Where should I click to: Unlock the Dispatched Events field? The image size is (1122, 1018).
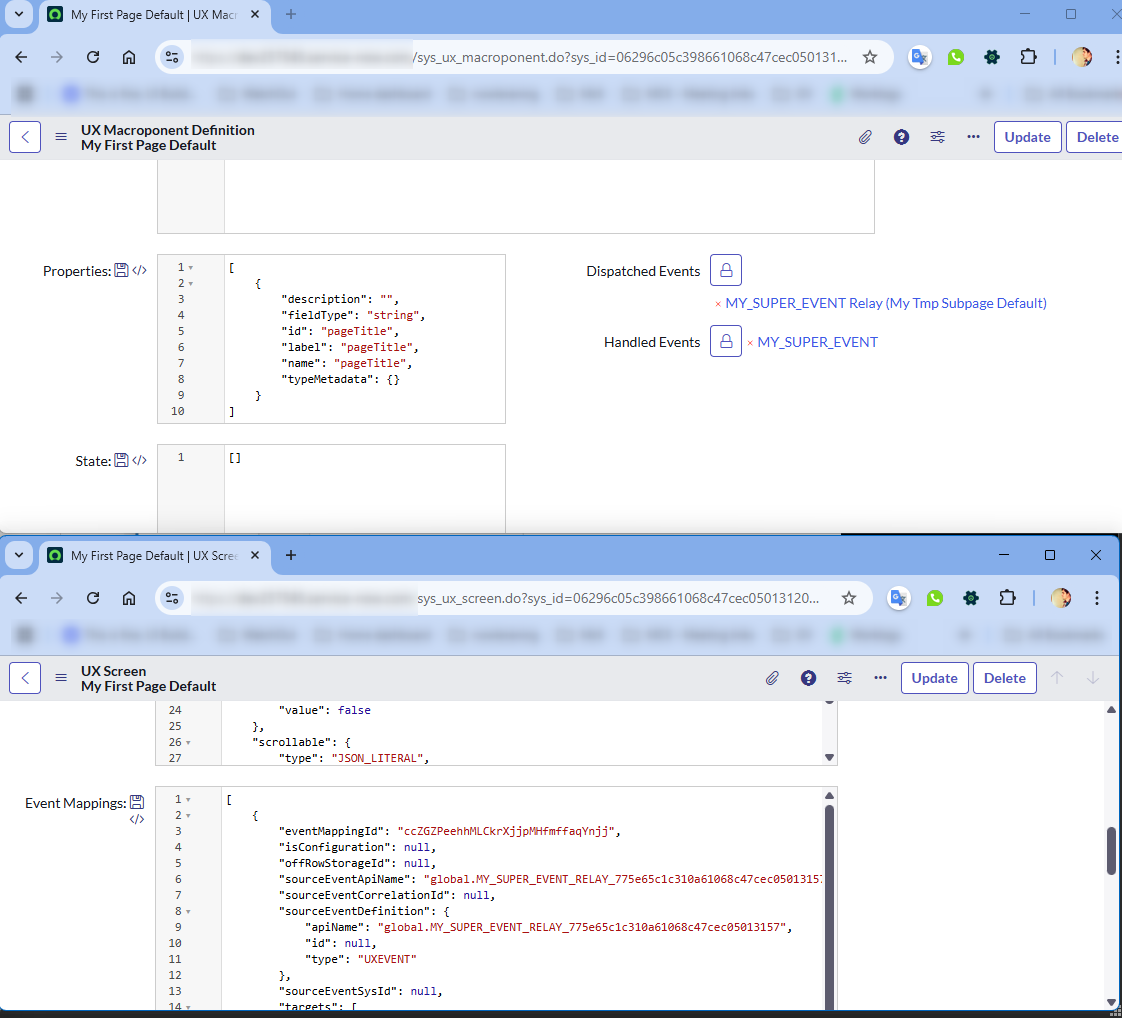[726, 270]
